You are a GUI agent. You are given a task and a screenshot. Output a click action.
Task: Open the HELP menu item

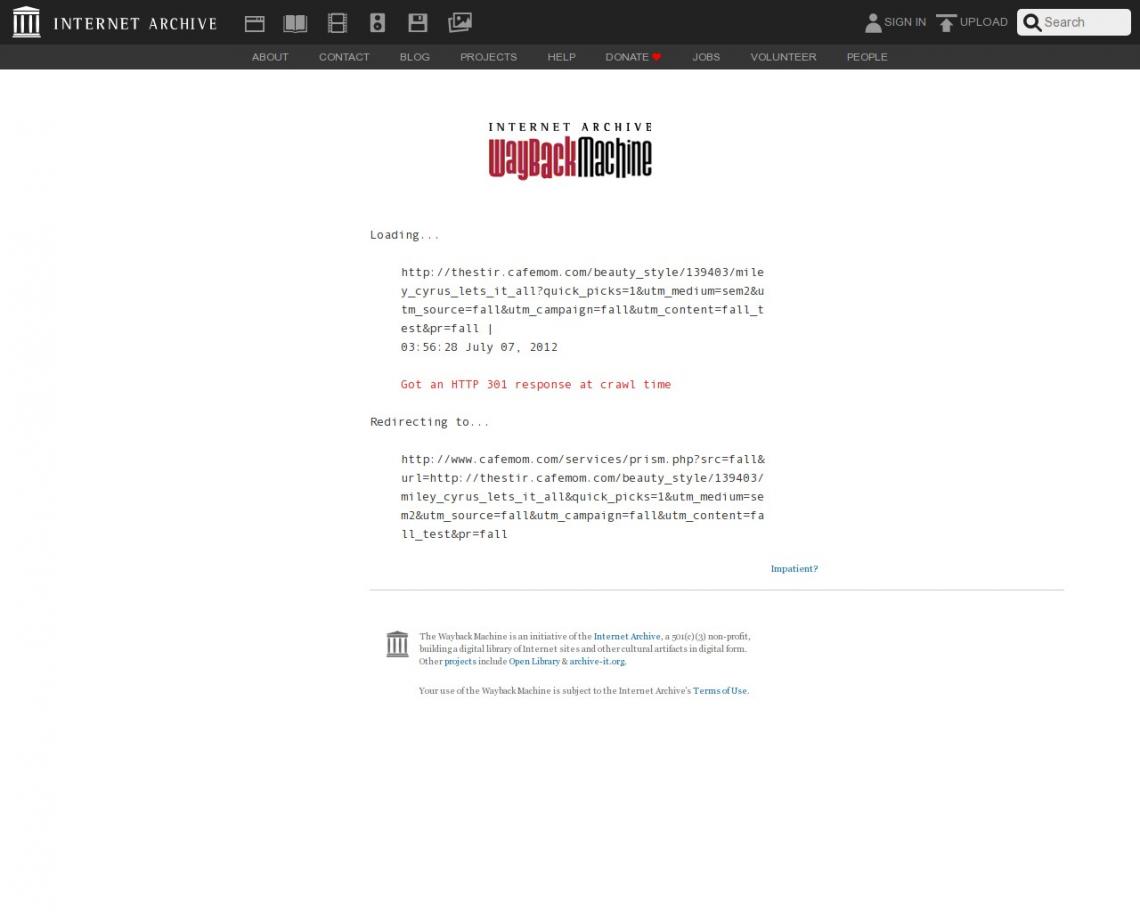(561, 57)
